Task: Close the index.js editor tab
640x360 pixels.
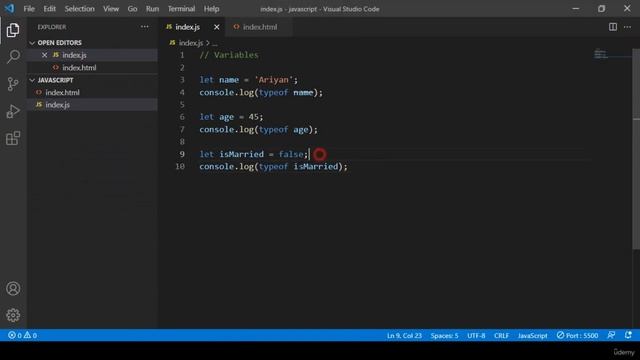Action: coord(217,27)
